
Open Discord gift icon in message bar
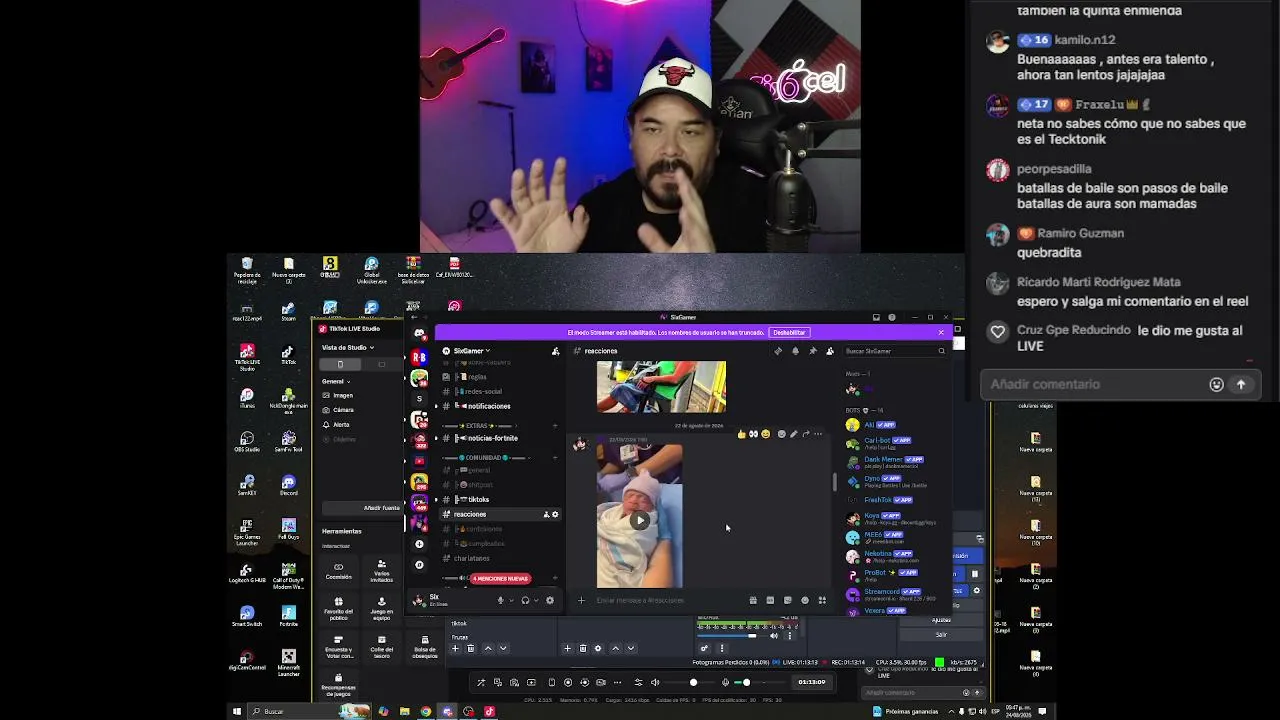[x=753, y=600]
